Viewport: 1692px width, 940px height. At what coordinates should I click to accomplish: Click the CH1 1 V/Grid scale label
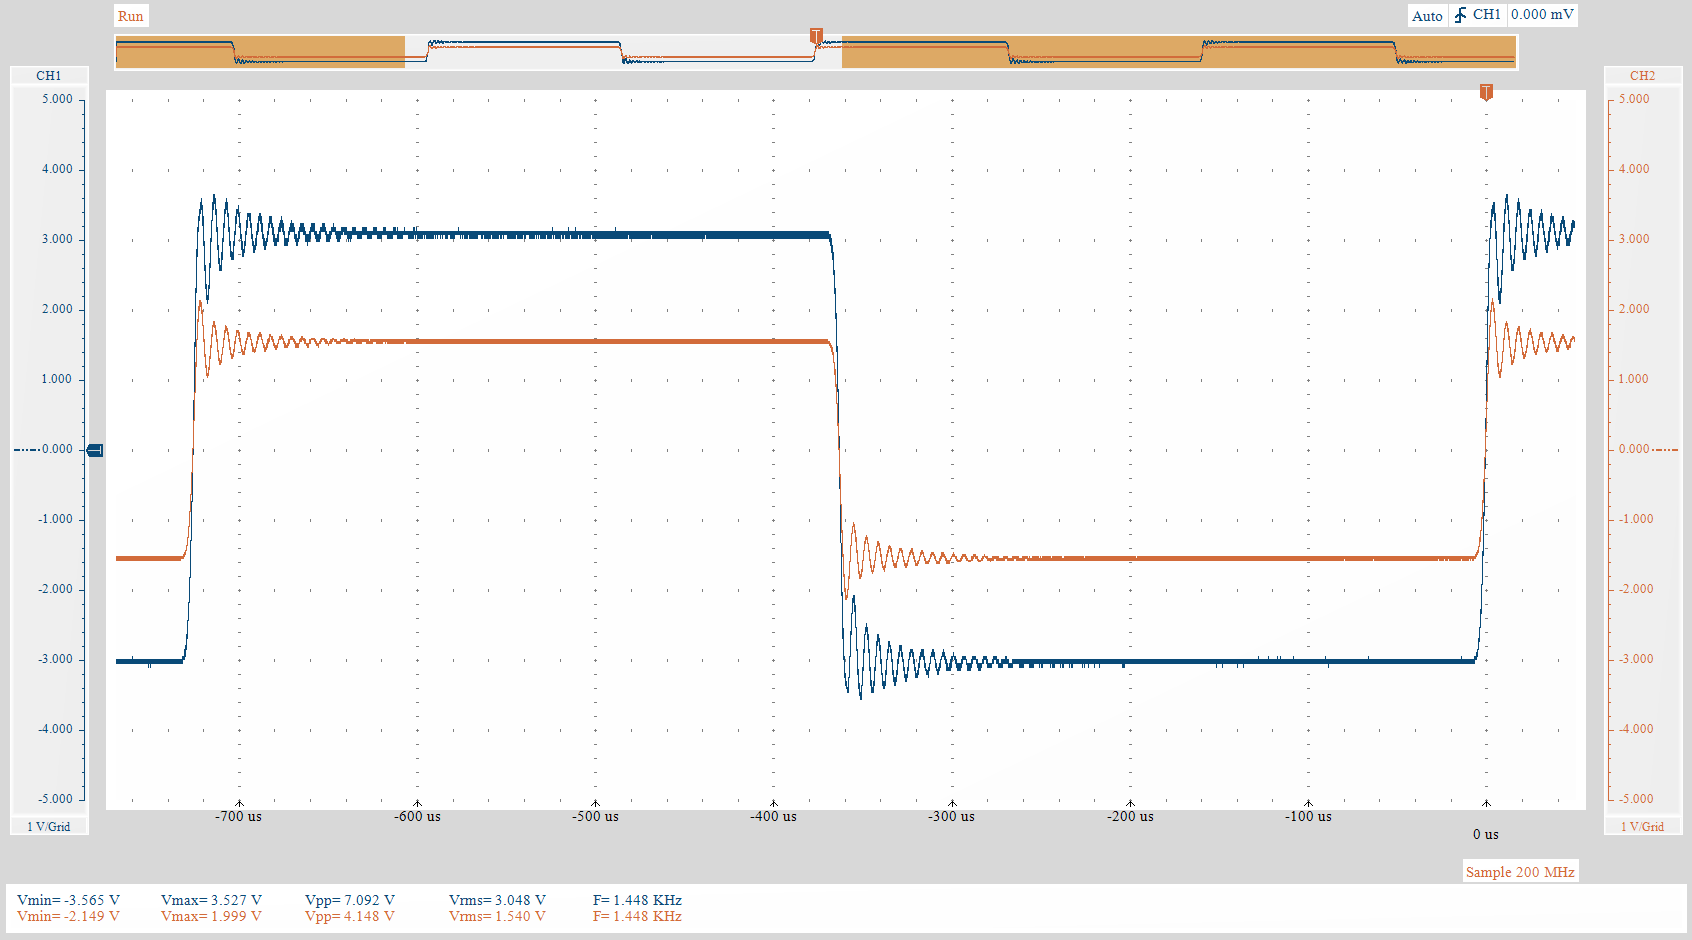(49, 827)
